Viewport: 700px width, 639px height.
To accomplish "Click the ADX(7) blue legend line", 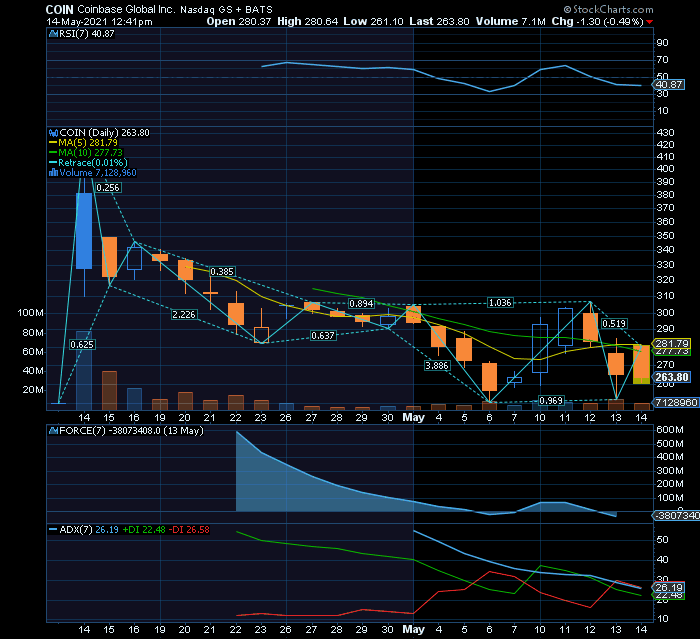I will 53,530.
